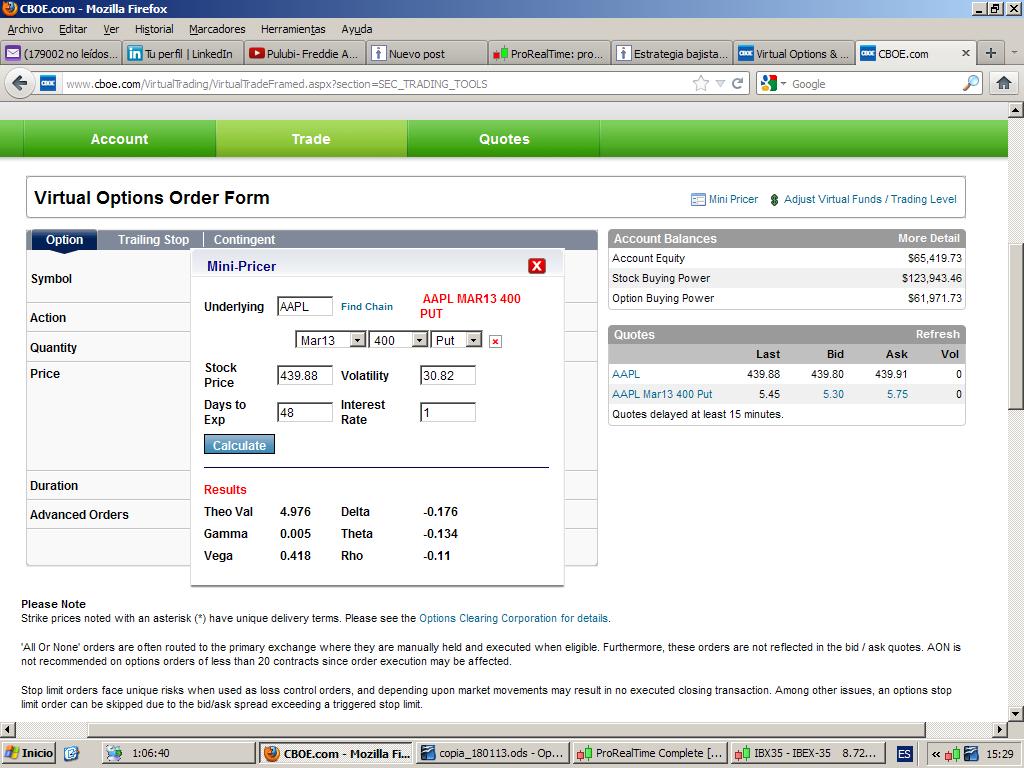Viewport: 1024px width, 768px height.
Task: Open Quotes navigation tab
Action: click(x=504, y=138)
